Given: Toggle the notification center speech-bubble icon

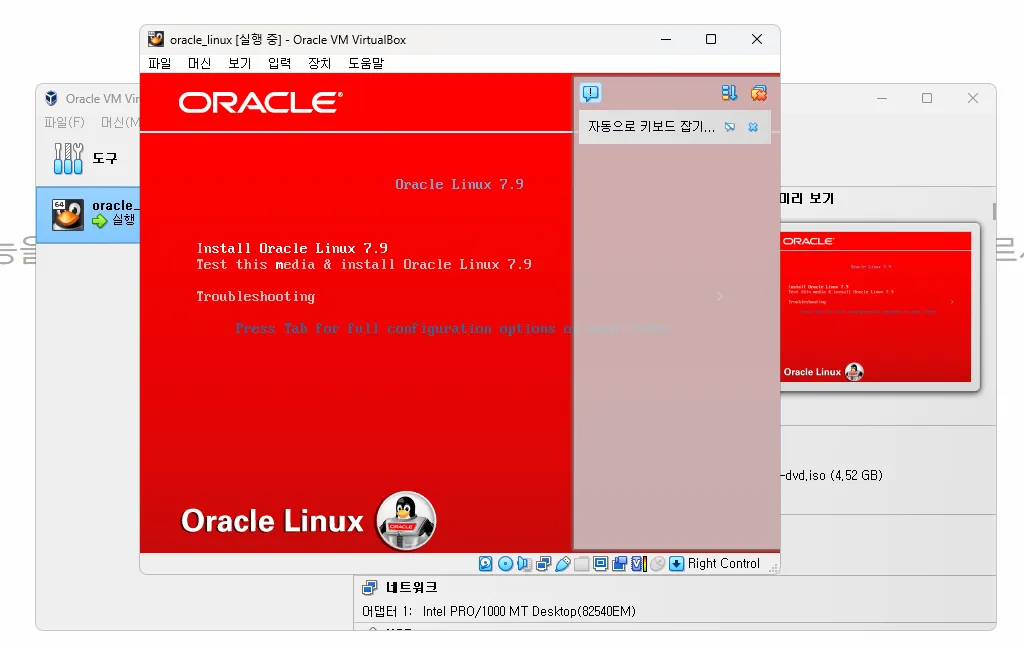Looking at the screenshot, I should 590,93.
